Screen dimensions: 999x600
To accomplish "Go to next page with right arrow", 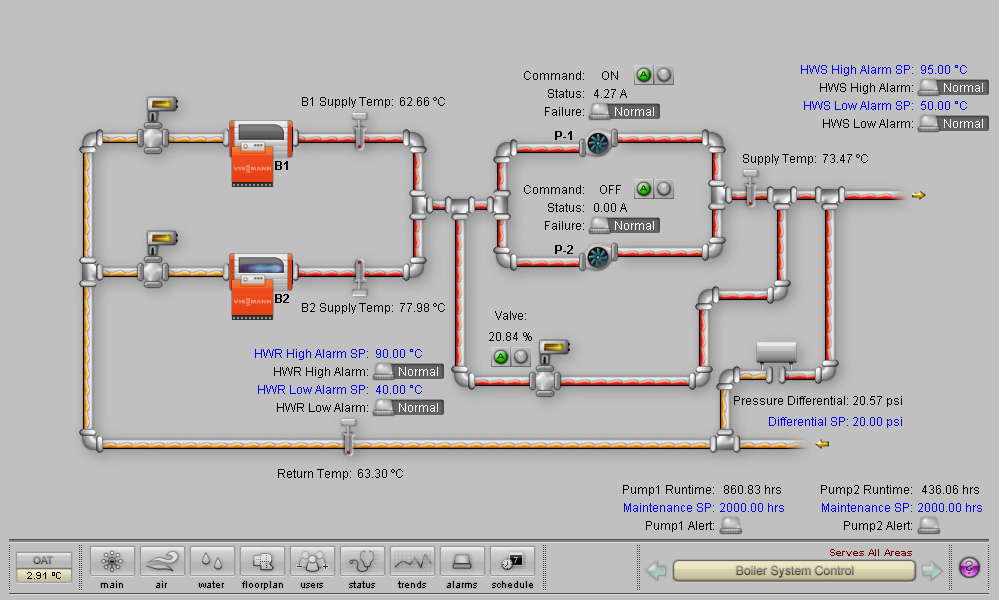I will tap(931, 571).
